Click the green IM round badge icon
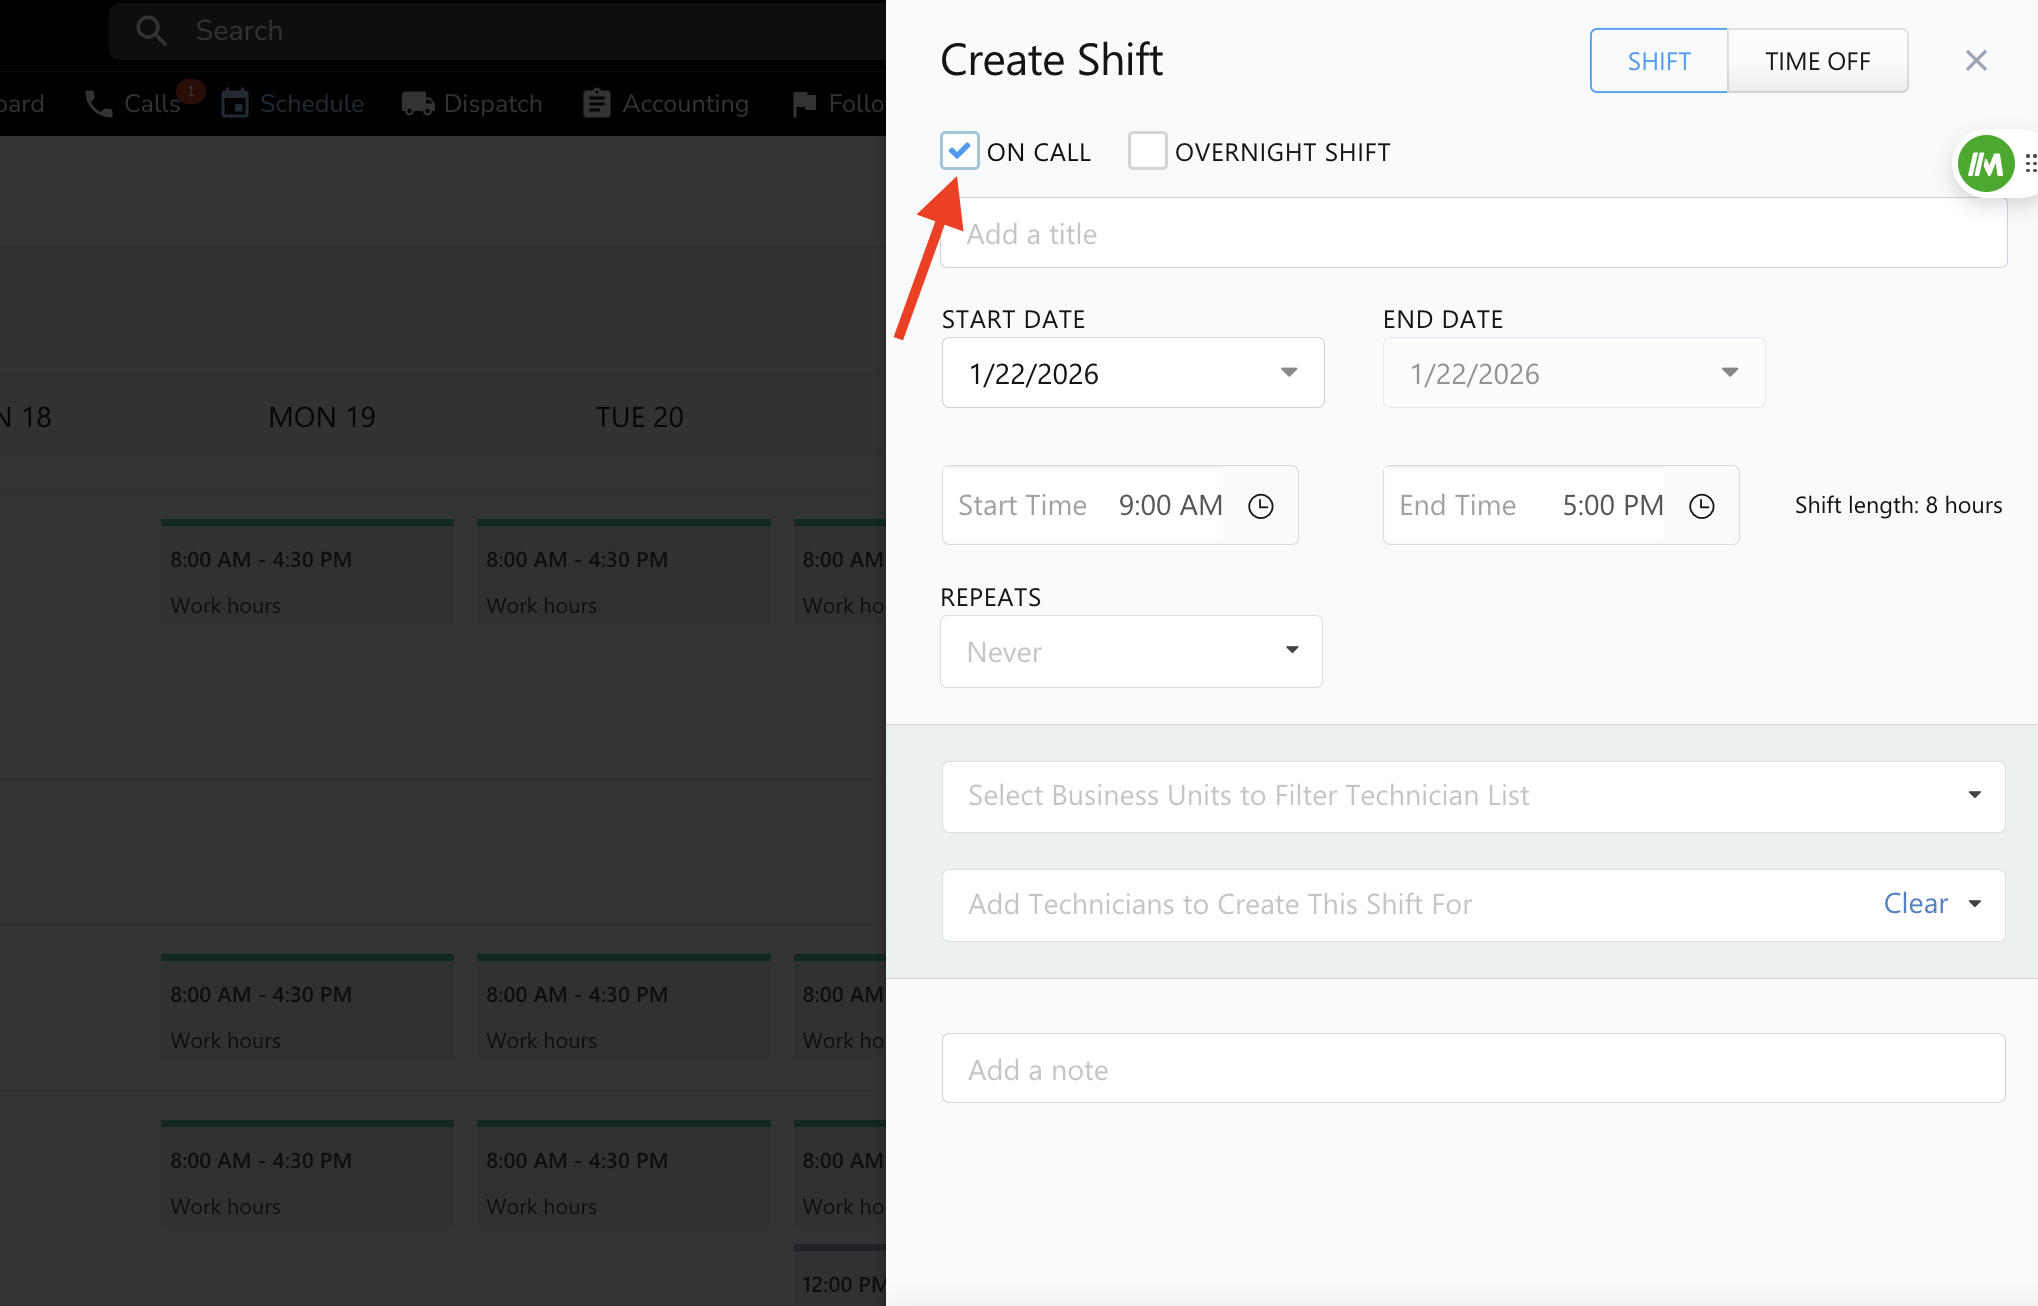2038x1306 pixels. [1985, 163]
